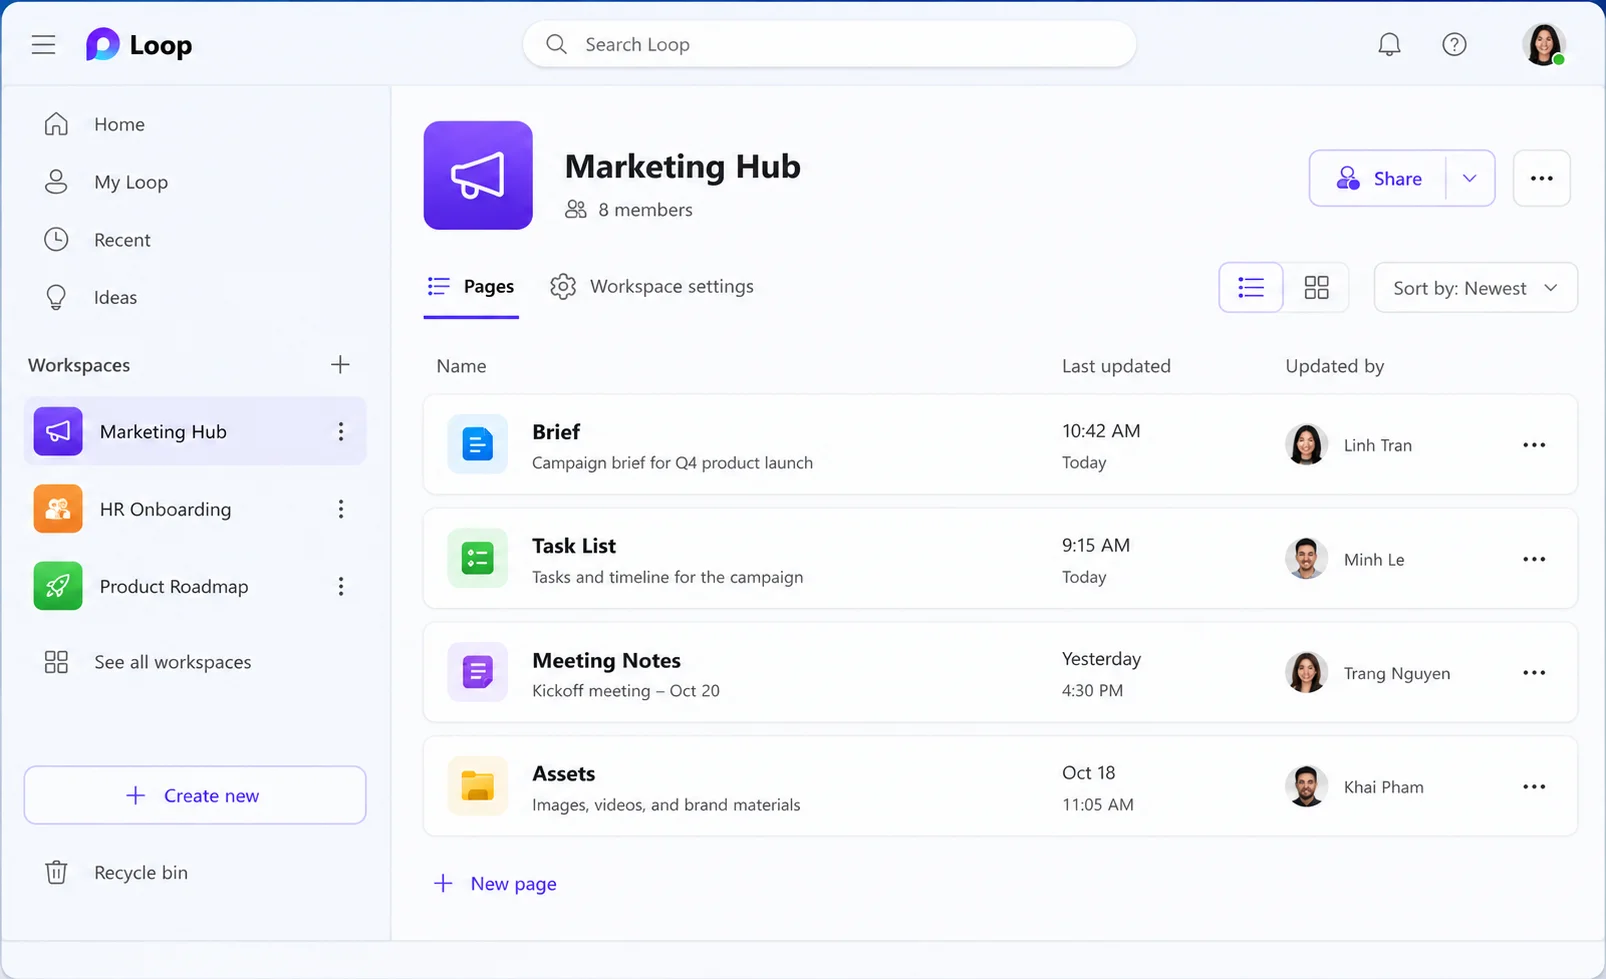Screen dimensions: 1606x979
Task: Open HR Onboarding workspace options menu
Action: tap(341, 509)
